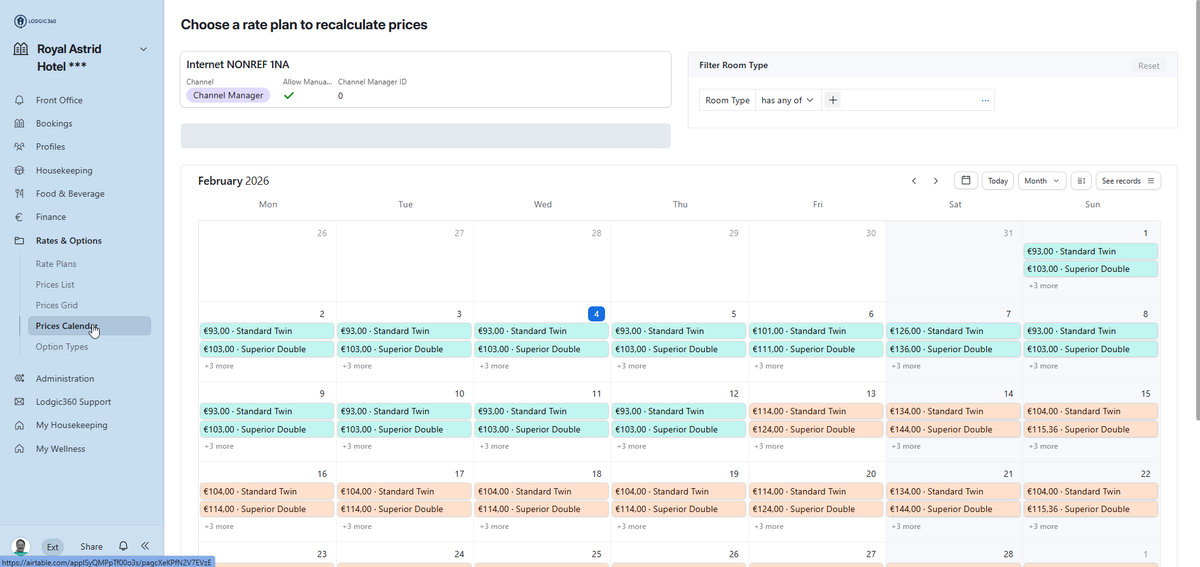1200x567 pixels.
Task: Click the Room Type filter value field
Action: tap(909, 100)
